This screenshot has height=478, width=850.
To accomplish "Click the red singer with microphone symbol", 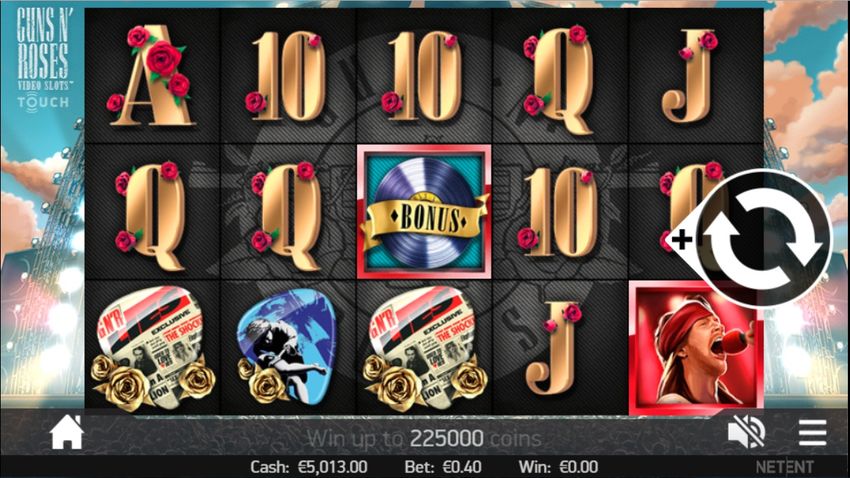I will pos(696,349).
